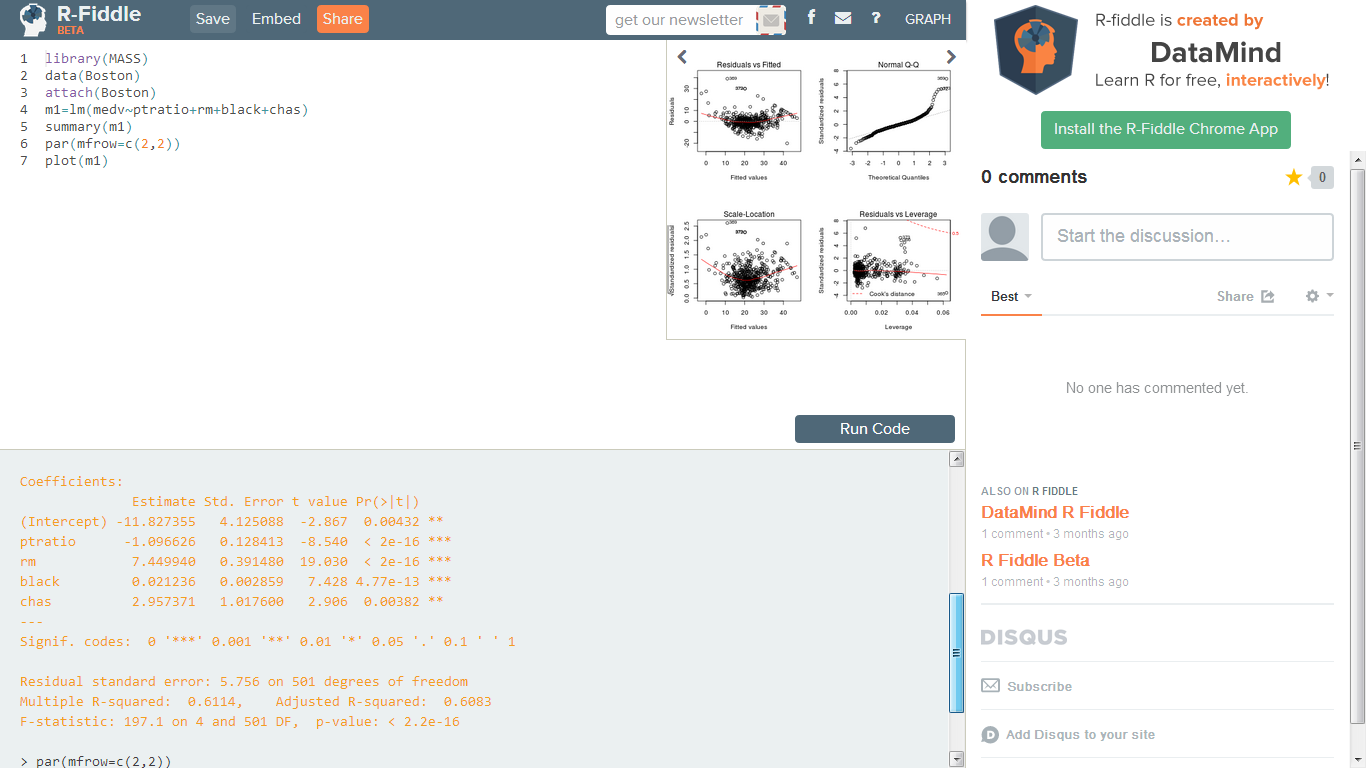Open the Disqus Share menu
1366x768 pixels.
point(1245,296)
